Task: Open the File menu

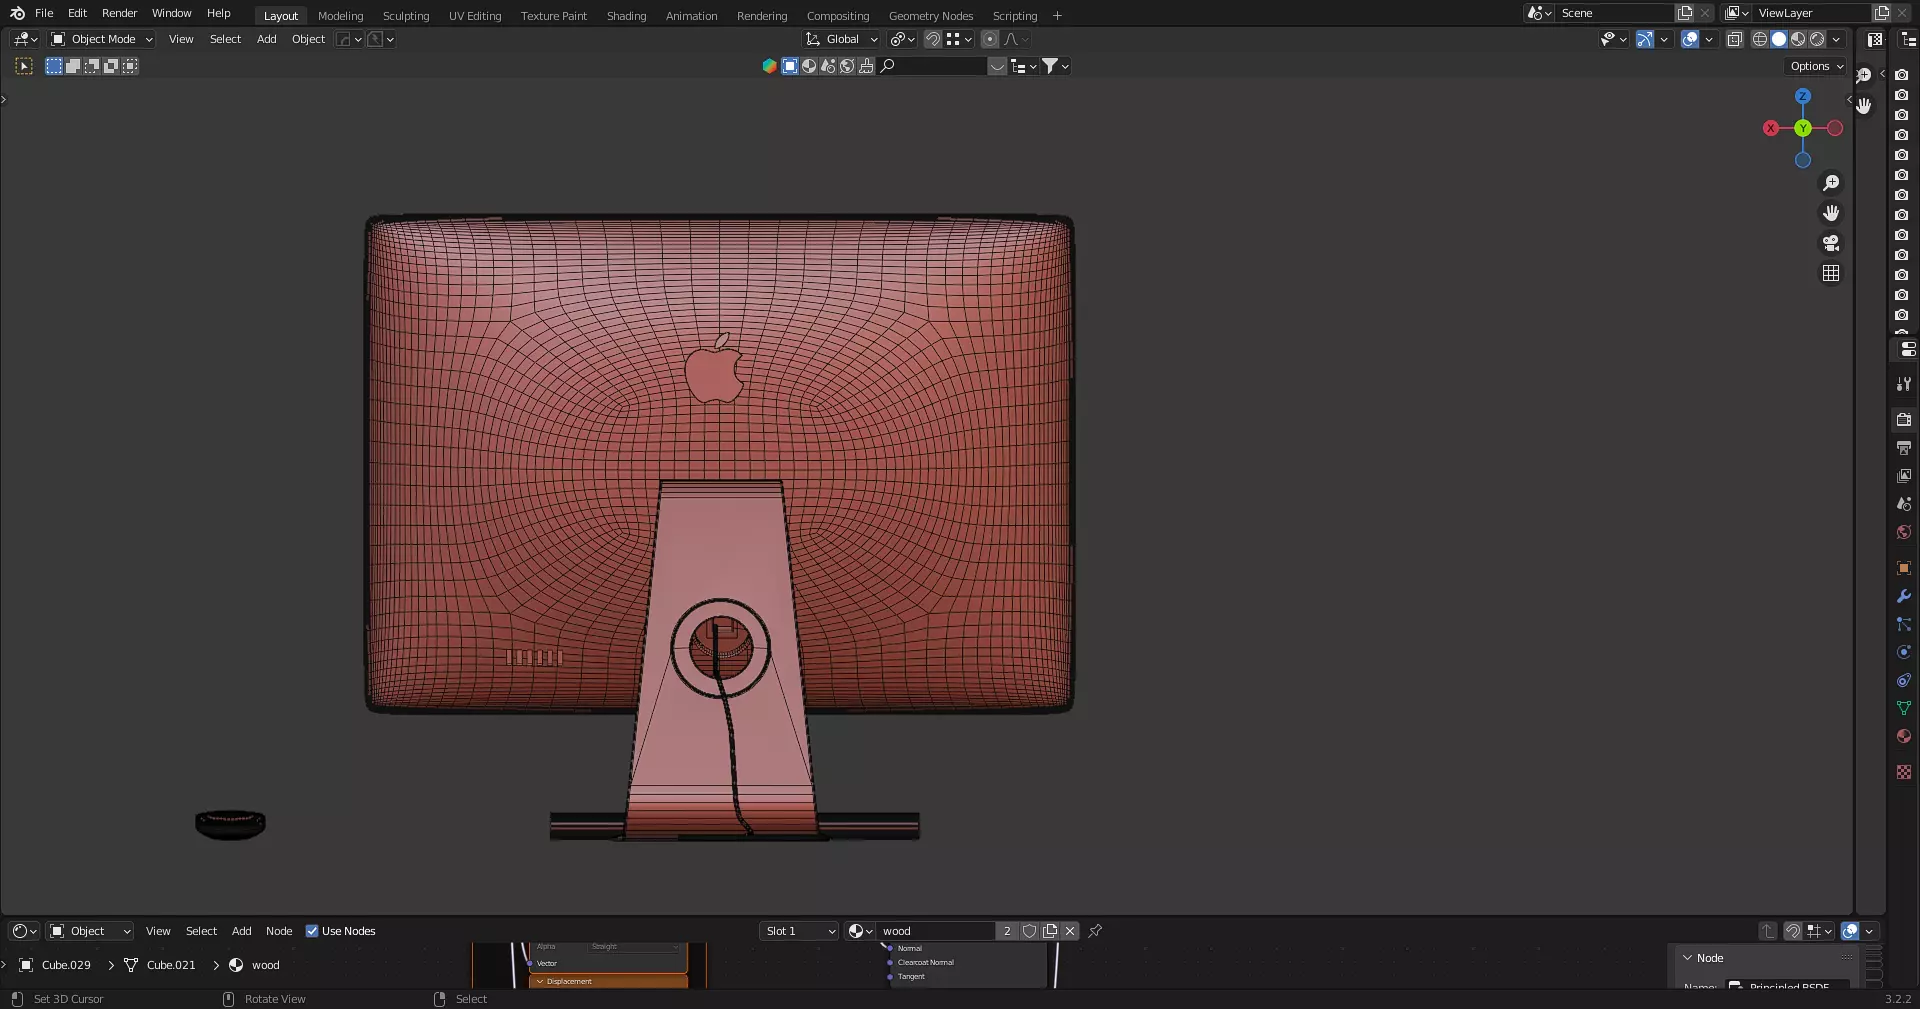Action: (x=44, y=13)
